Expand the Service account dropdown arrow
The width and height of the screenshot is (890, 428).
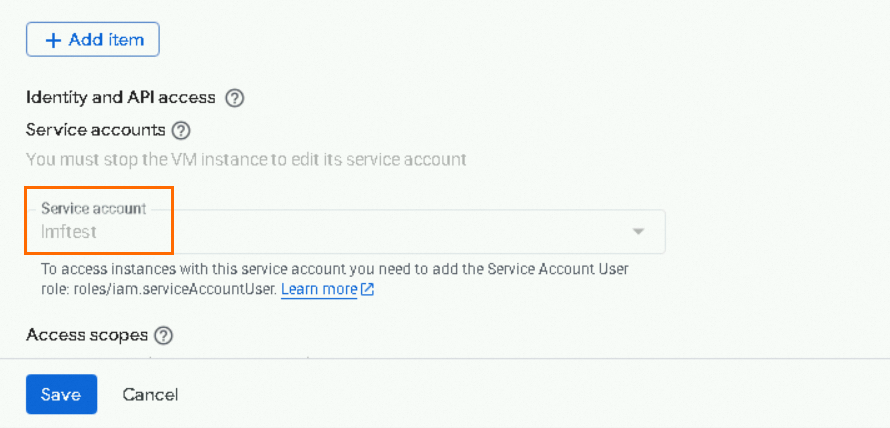[638, 232]
